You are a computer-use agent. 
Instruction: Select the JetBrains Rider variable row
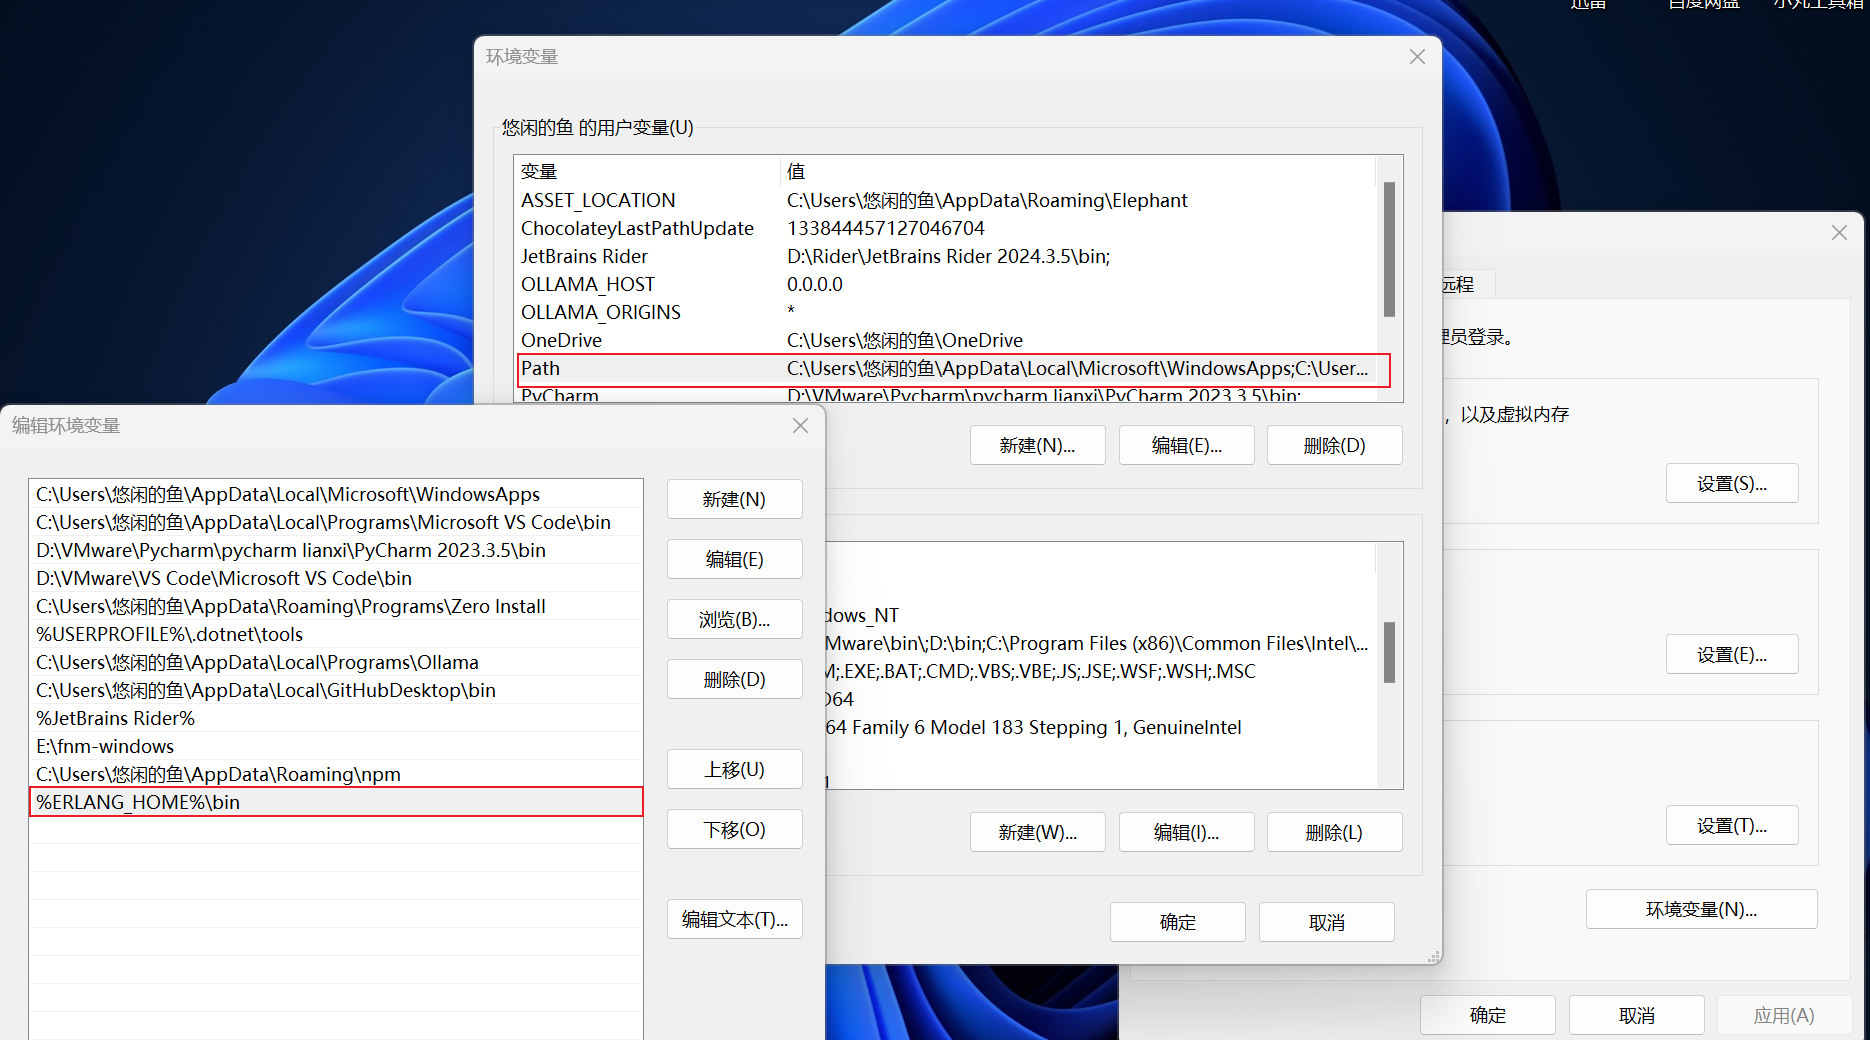946,256
